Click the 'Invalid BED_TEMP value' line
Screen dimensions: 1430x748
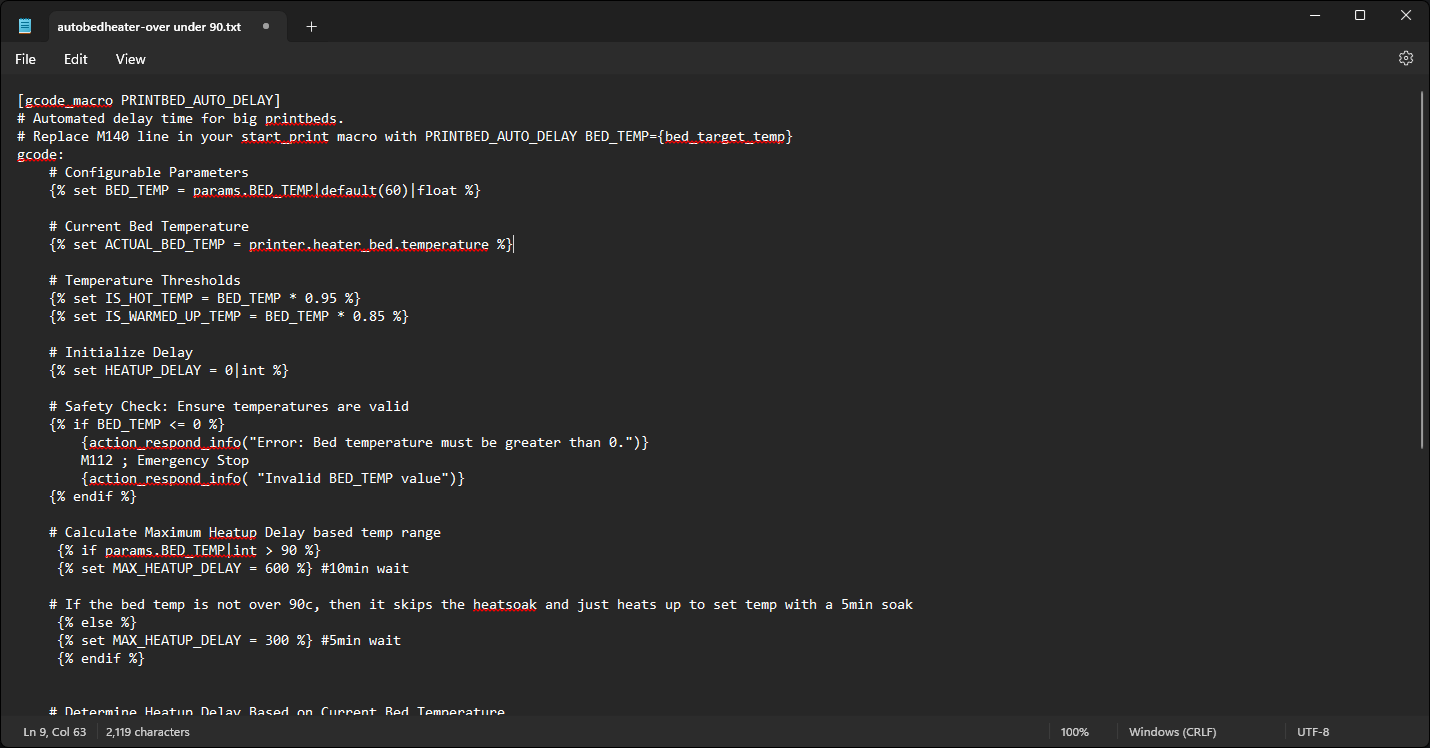[273, 478]
